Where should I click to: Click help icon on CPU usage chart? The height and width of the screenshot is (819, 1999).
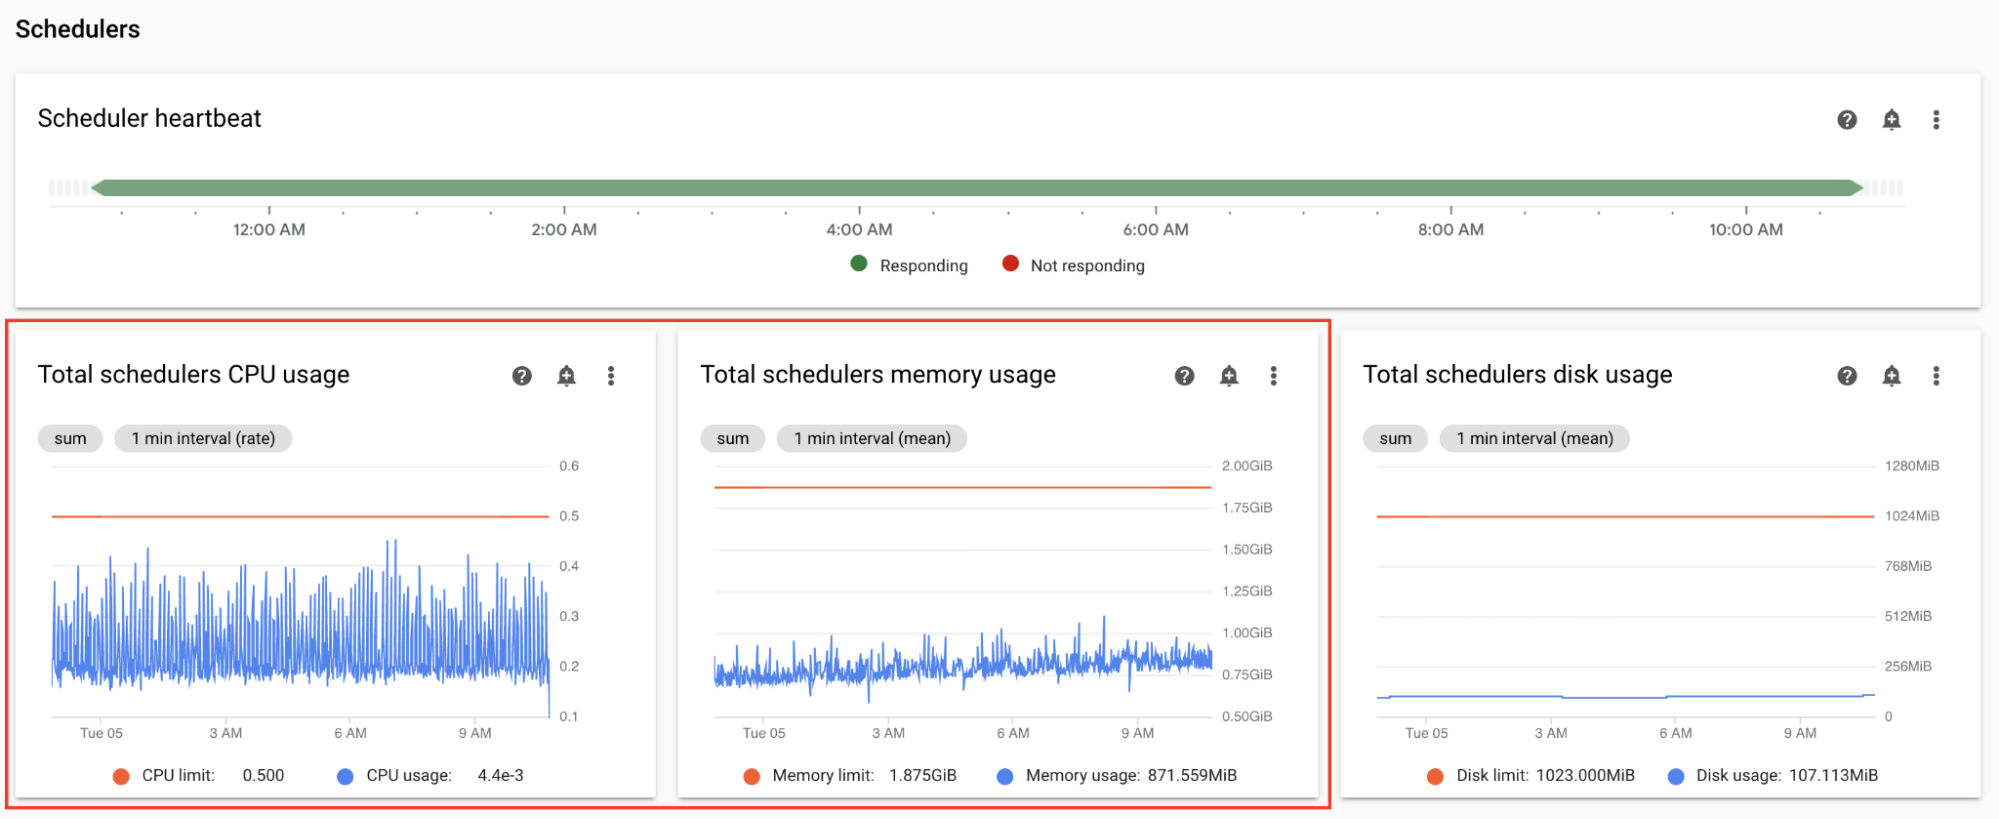click(521, 376)
